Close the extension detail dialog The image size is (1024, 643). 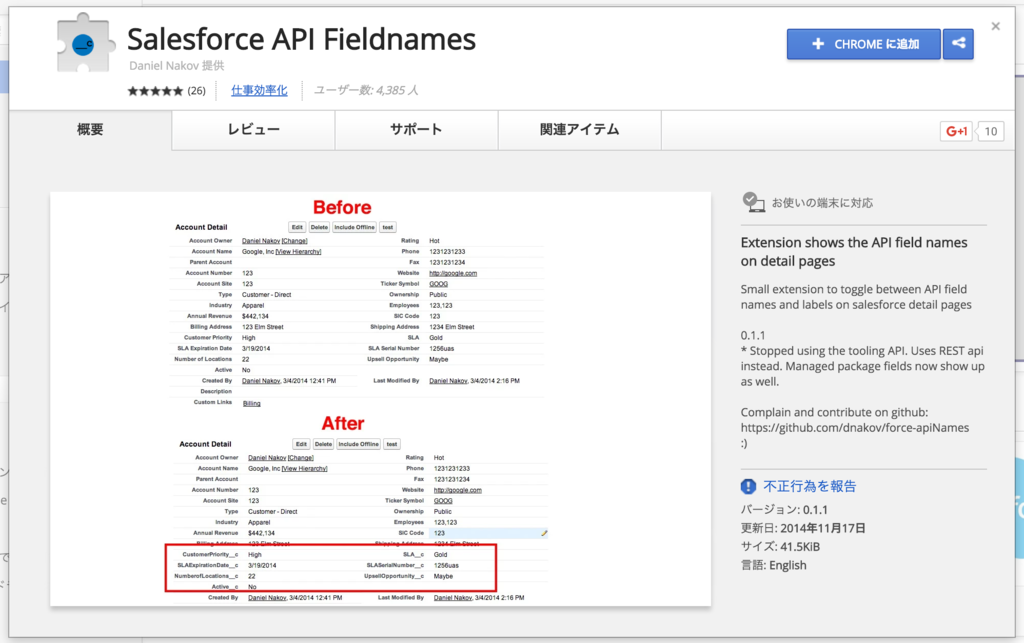pos(995,26)
